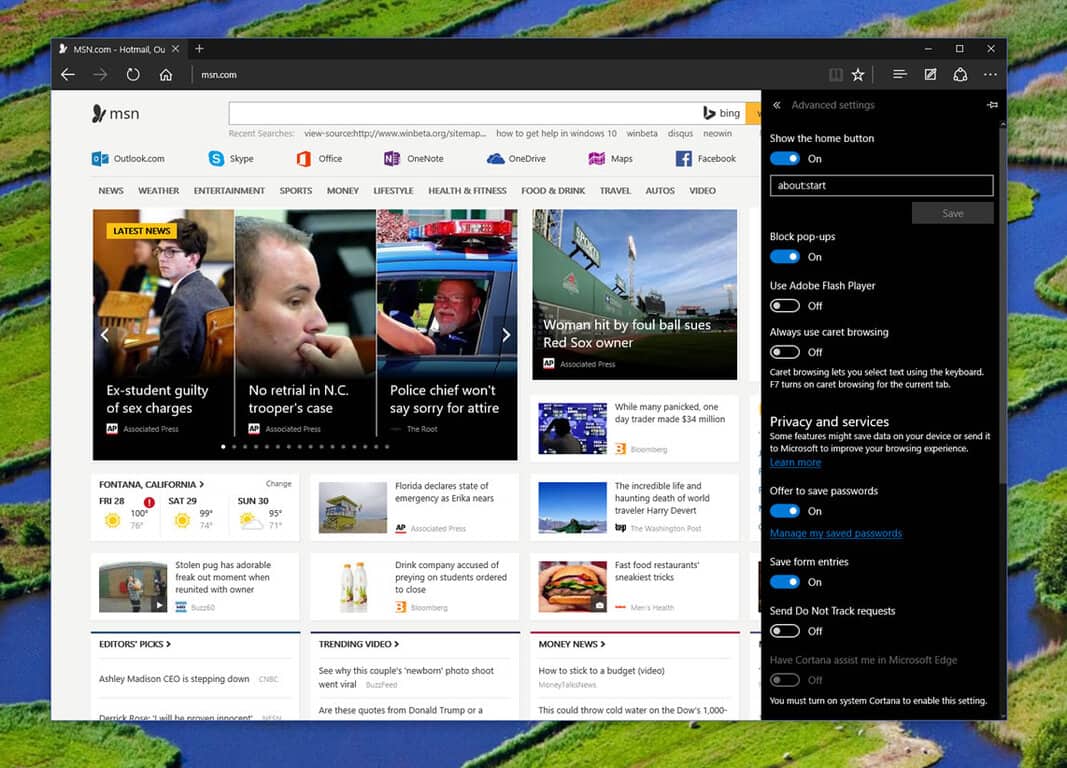Screen dimensions: 1067x768
Task: Open a new tab with plus icon
Action: point(199,49)
